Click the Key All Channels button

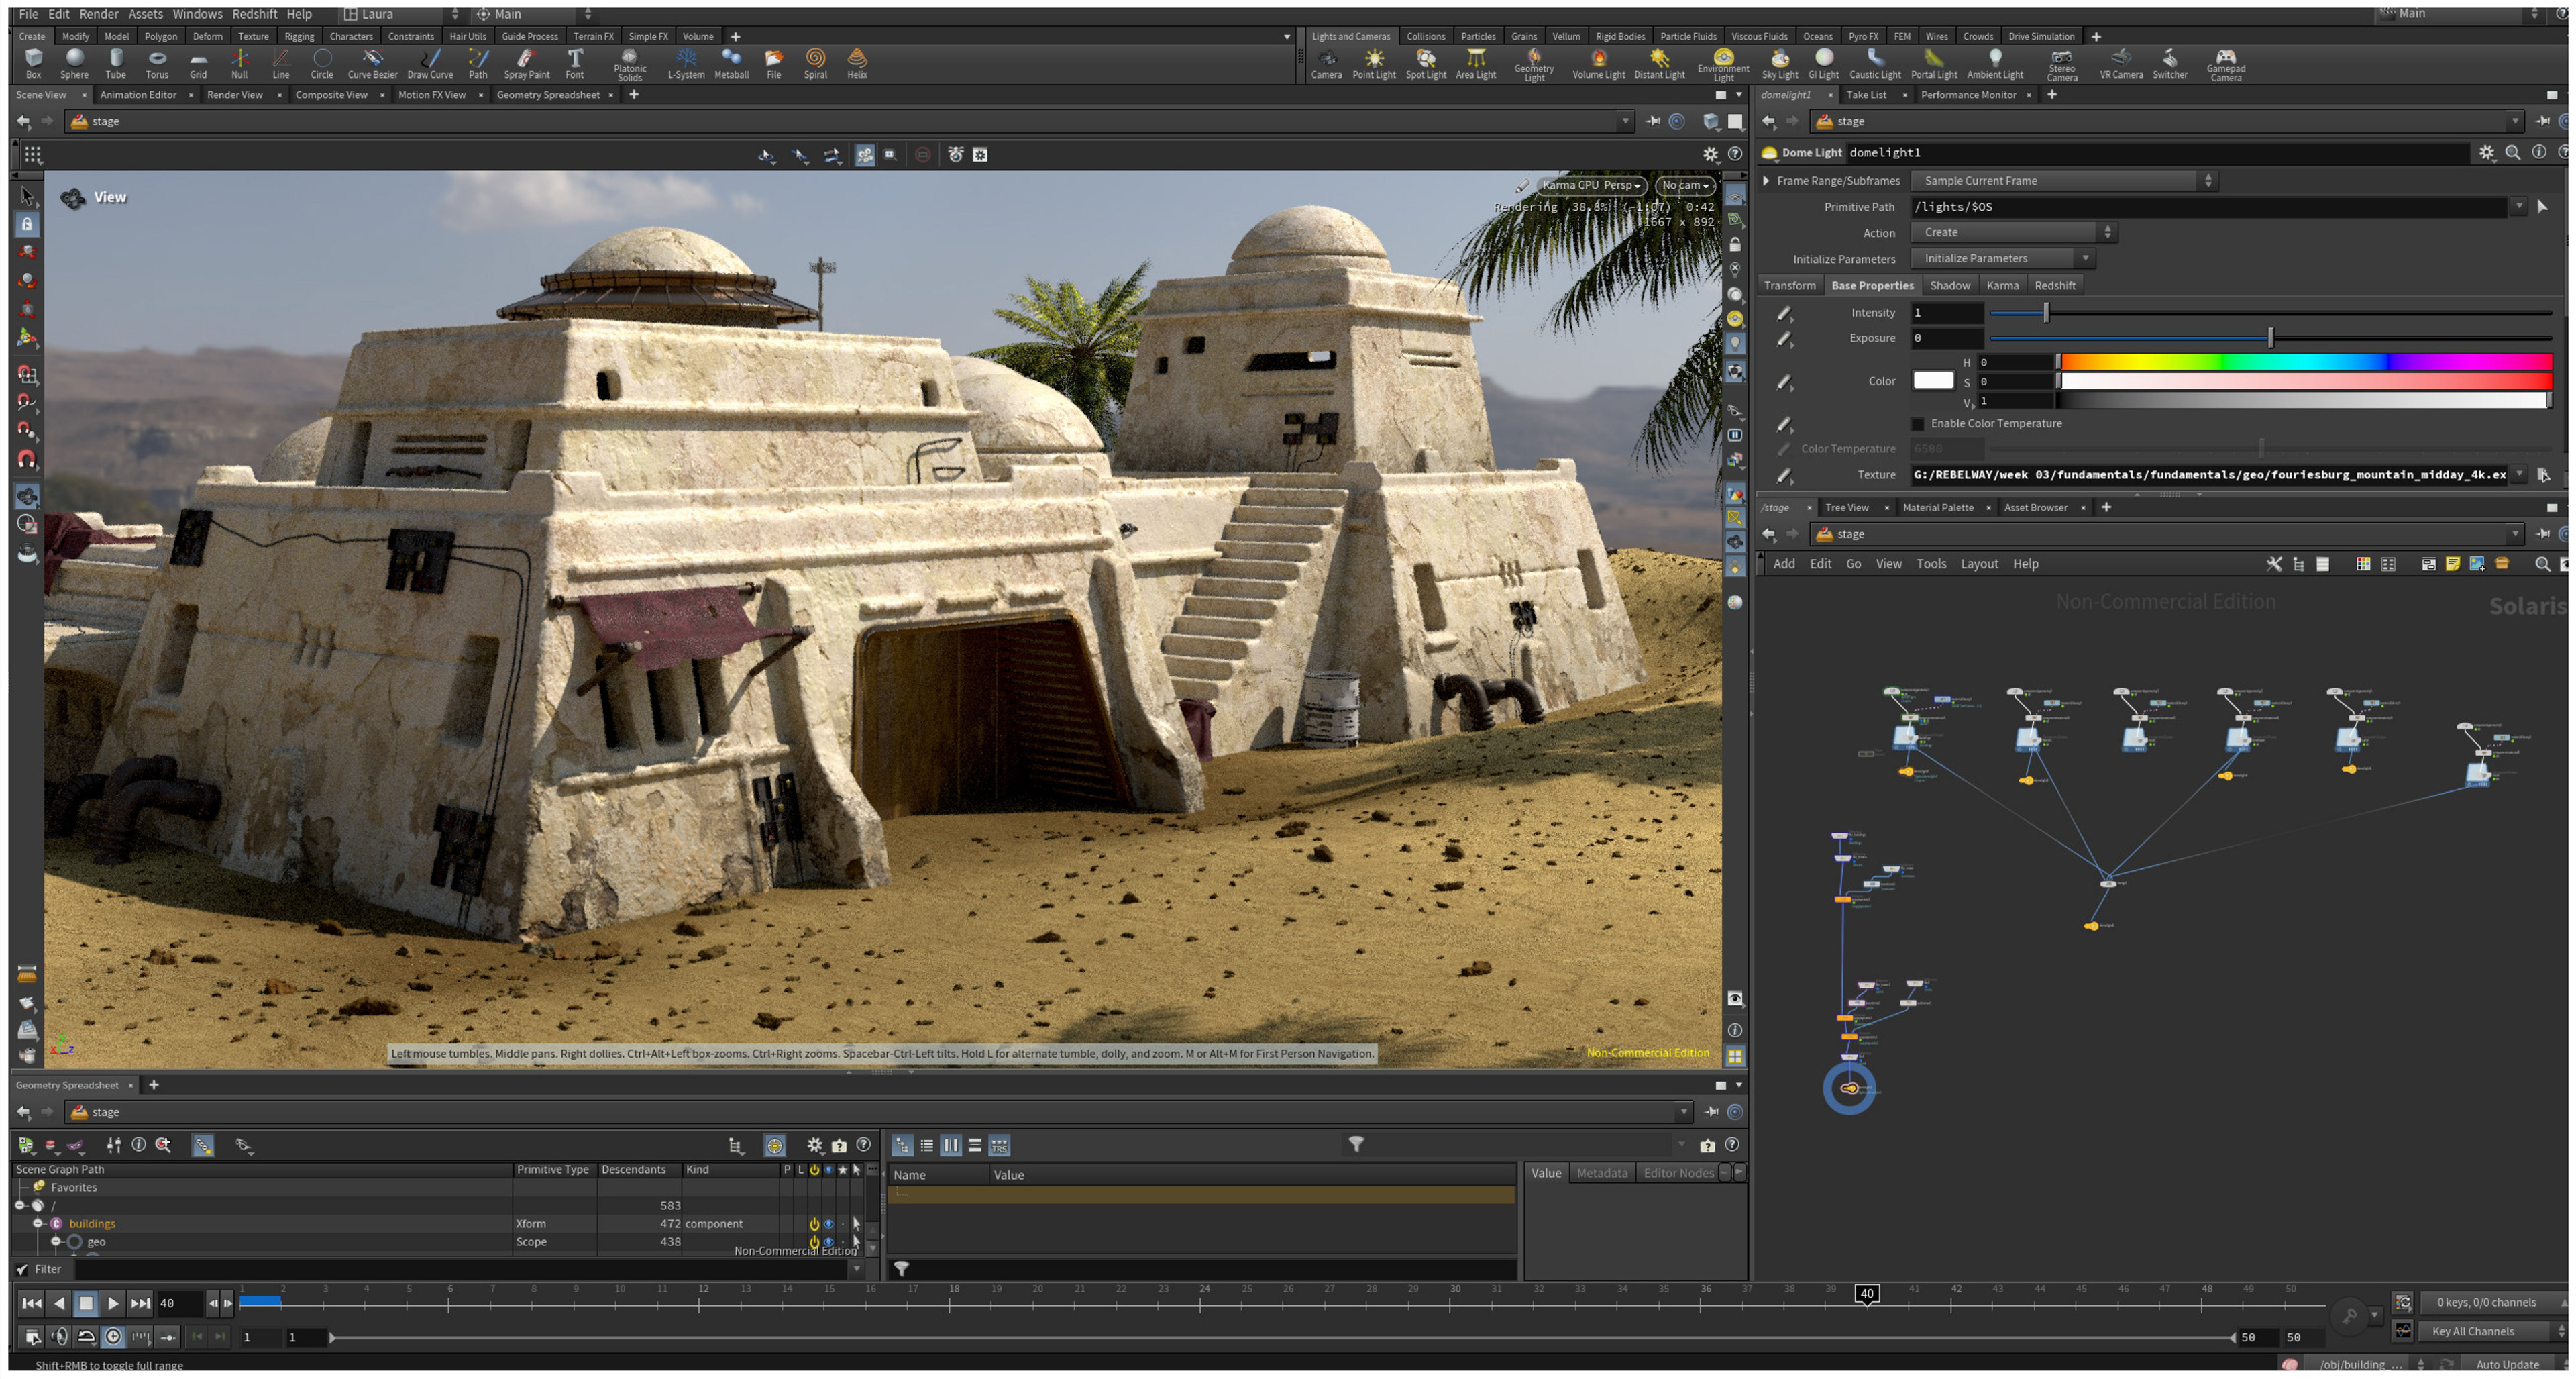(x=2472, y=1331)
